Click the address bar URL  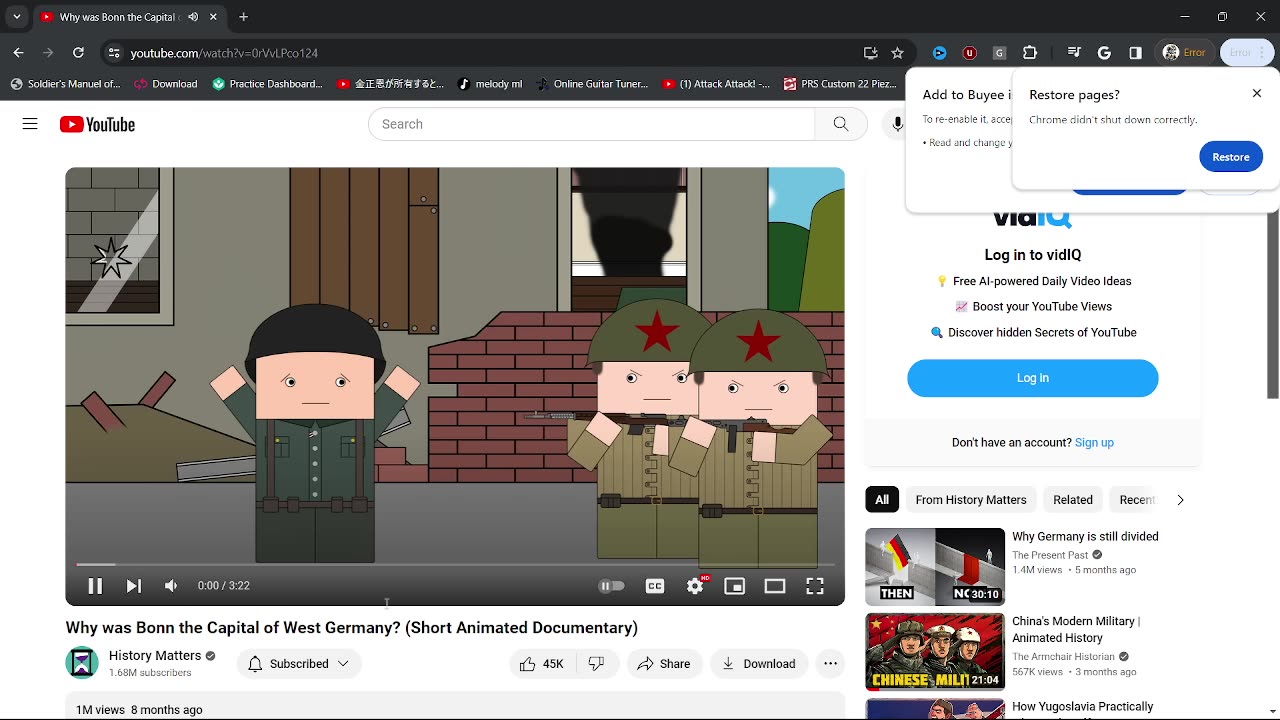click(x=224, y=53)
